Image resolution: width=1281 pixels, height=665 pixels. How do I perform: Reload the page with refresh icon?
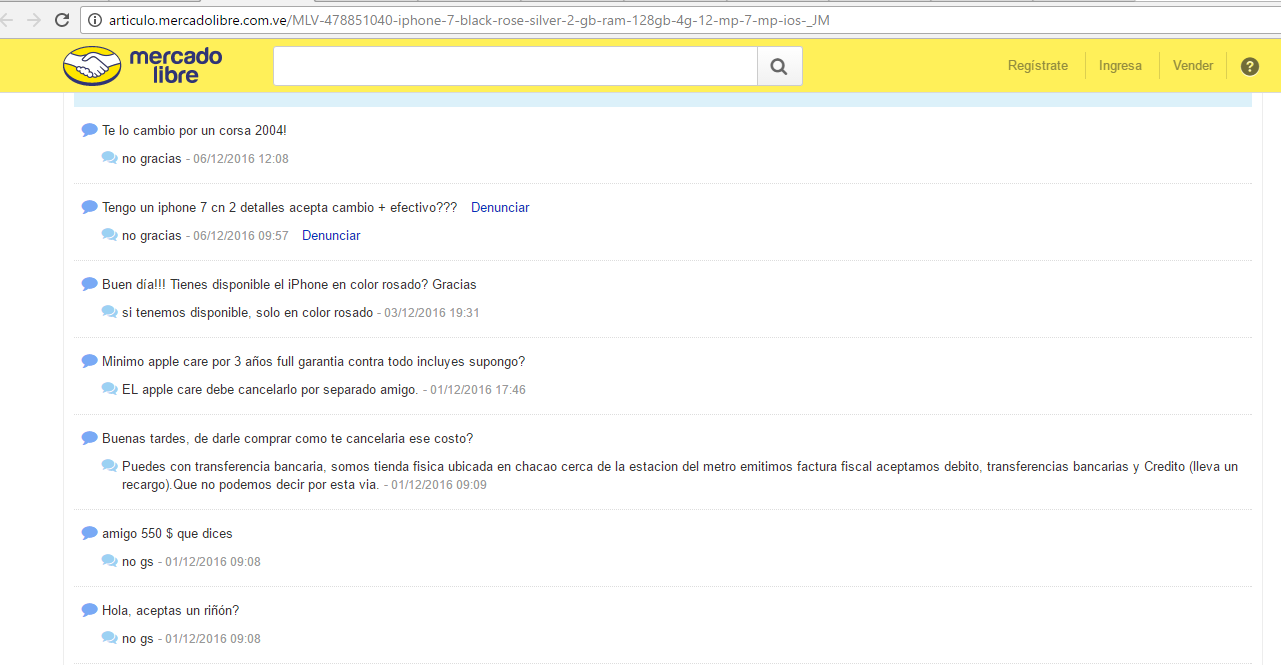pyautogui.click(x=62, y=20)
